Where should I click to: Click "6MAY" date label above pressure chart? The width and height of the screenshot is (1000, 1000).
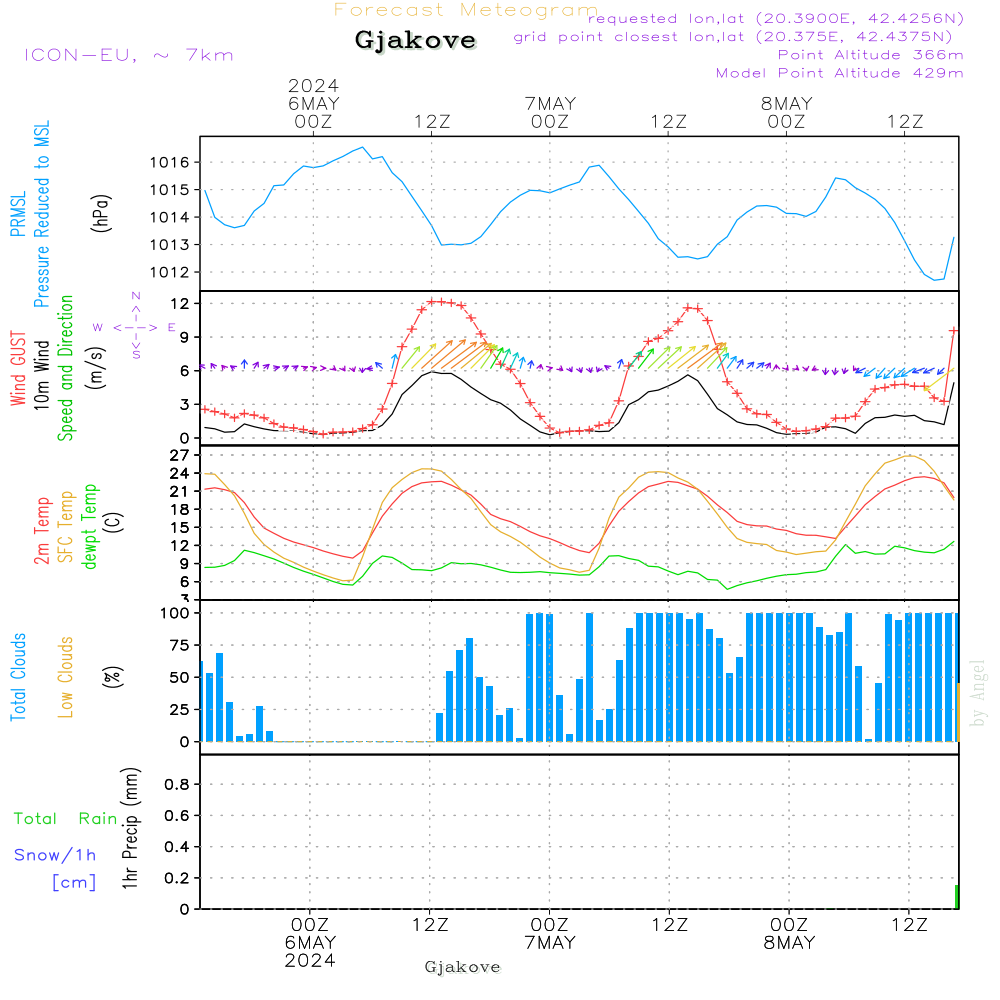coord(314,104)
